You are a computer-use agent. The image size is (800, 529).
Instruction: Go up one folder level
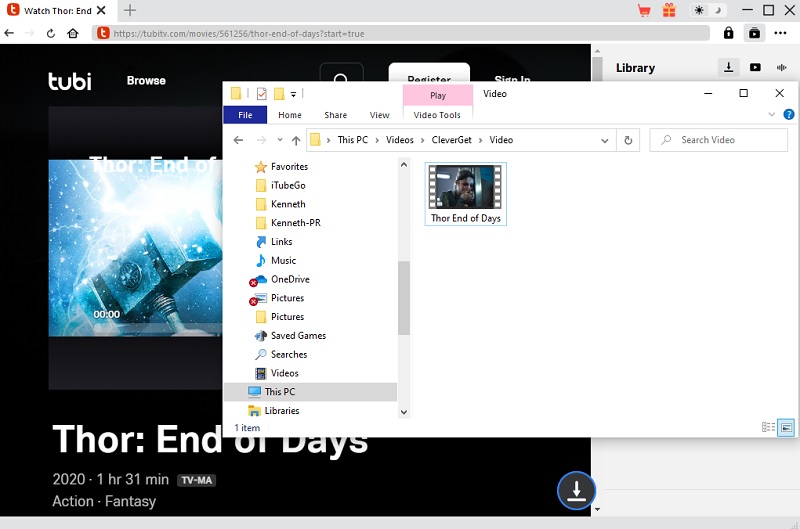pyautogui.click(x=296, y=140)
